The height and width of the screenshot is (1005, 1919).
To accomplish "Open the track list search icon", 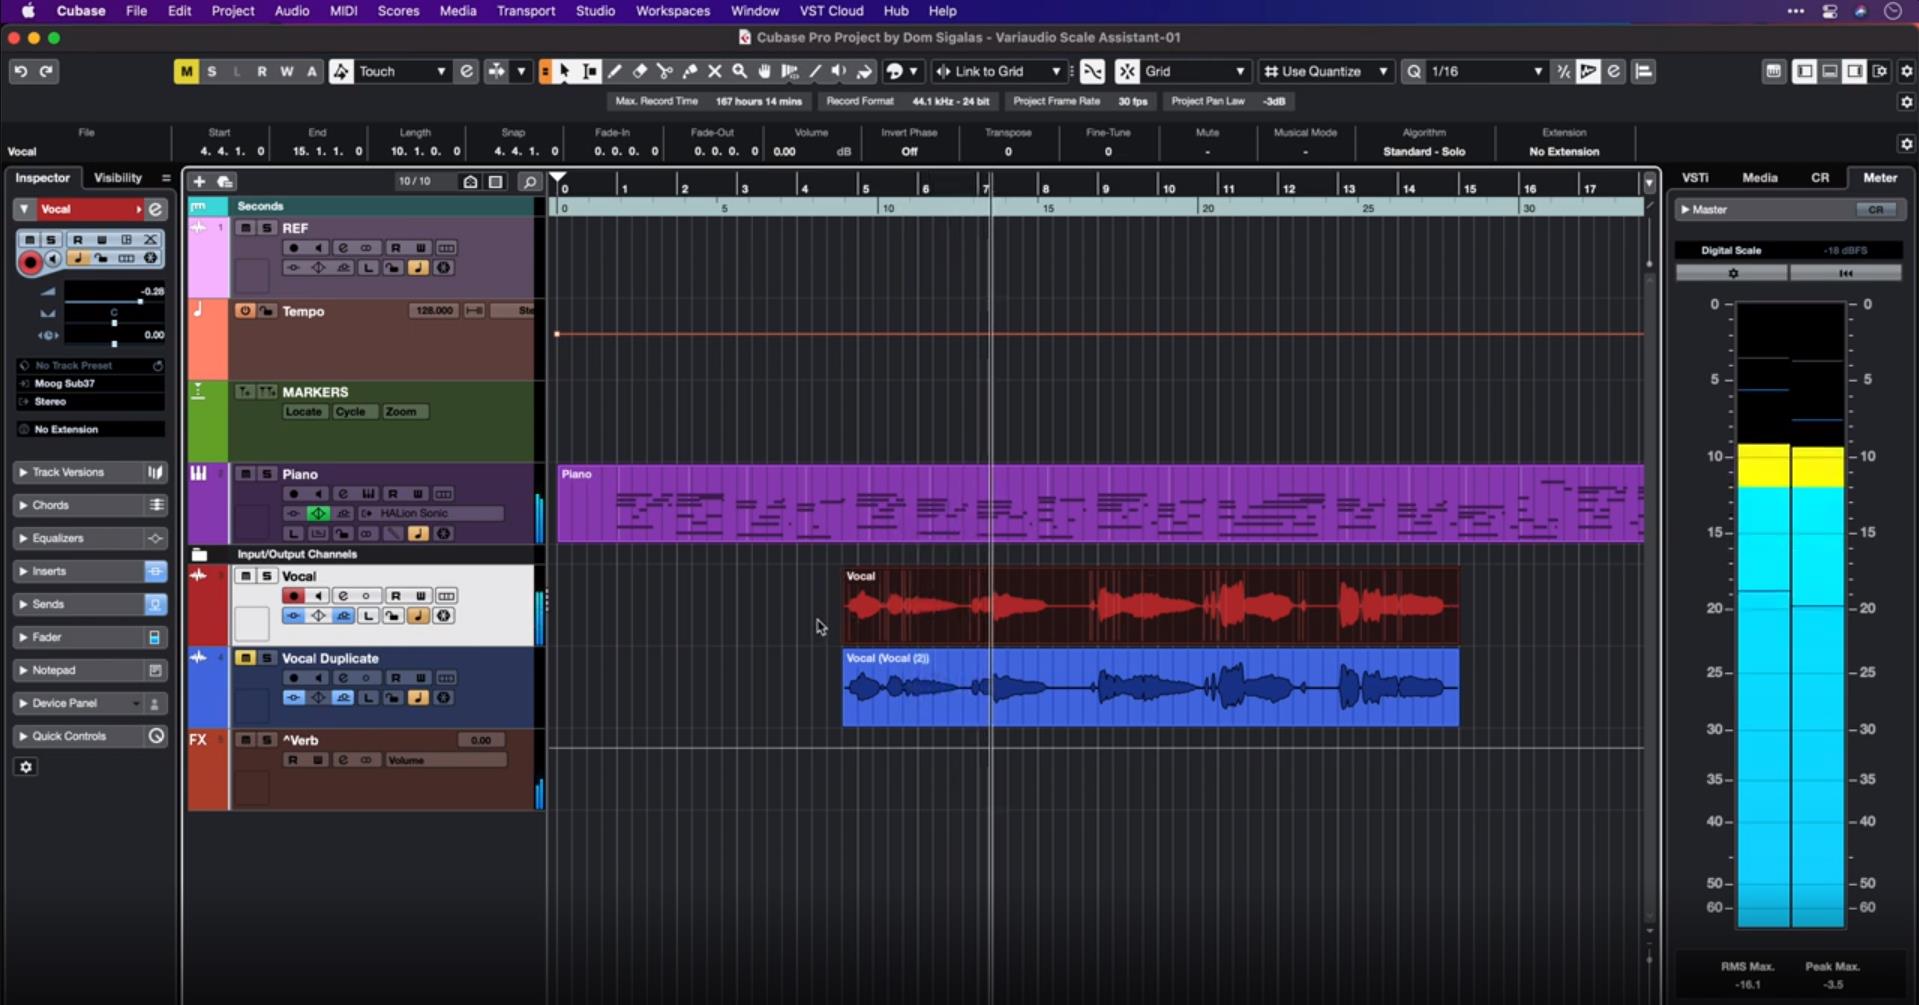I will pyautogui.click(x=530, y=181).
